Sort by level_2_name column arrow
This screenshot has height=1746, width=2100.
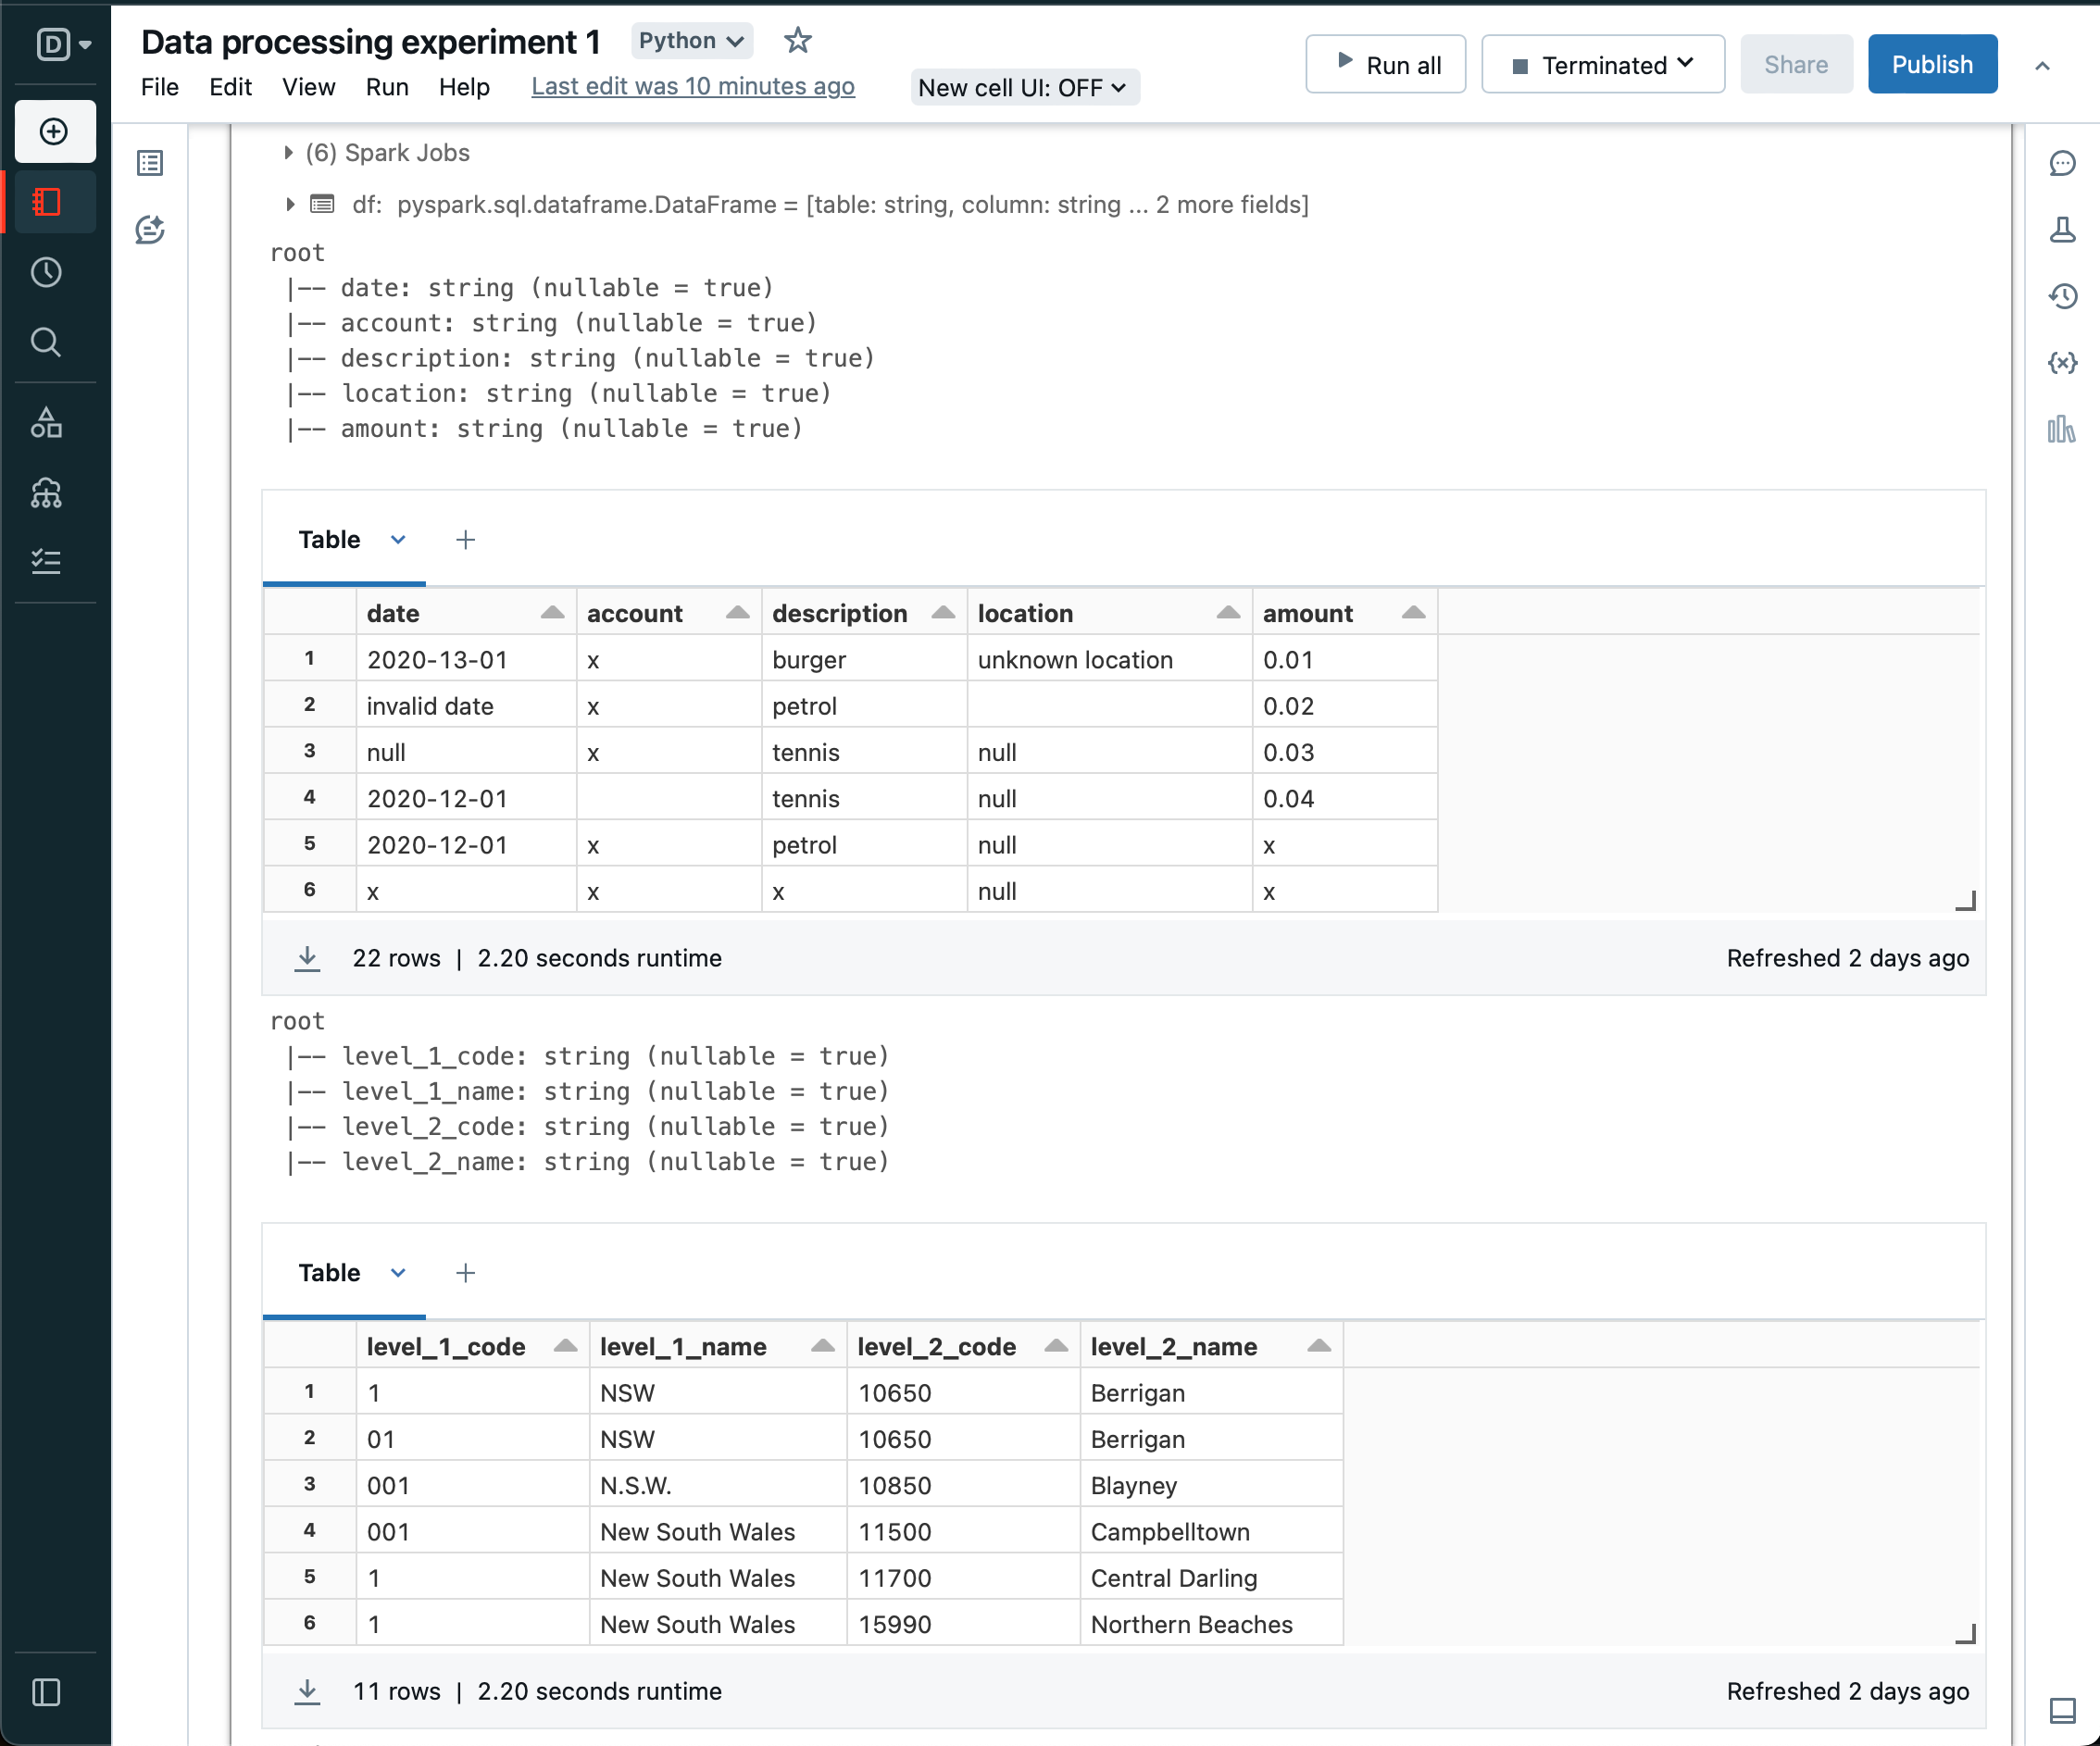pos(1318,1346)
